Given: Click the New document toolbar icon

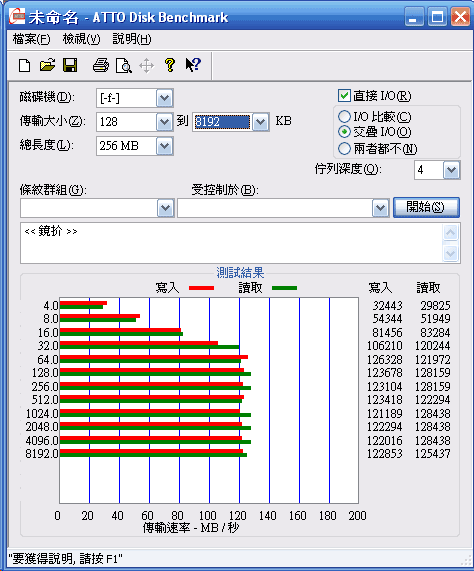Looking at the screenshot, I should pyautogui.click(x=24, y=66).
